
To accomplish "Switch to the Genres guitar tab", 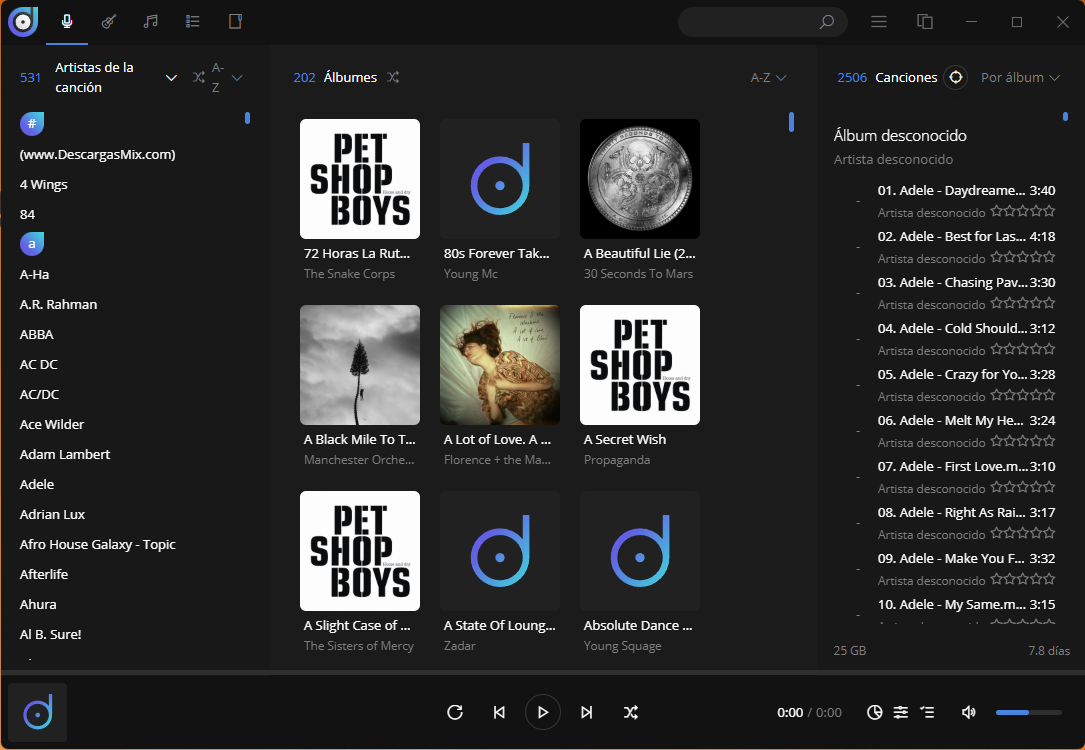I will click(109, 21).
